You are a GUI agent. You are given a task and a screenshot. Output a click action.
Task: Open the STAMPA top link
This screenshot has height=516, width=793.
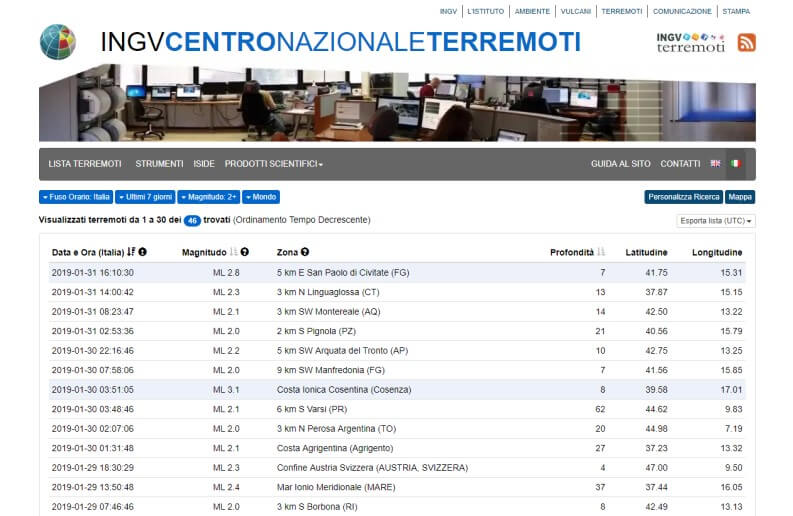click(x=736, y=11)
